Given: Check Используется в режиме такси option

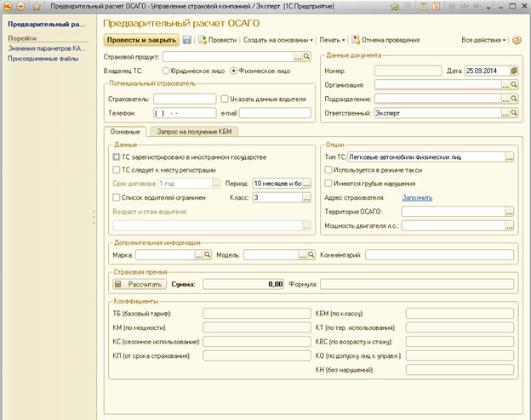Looking at the screenshot, I should click(x=328, y=170).
